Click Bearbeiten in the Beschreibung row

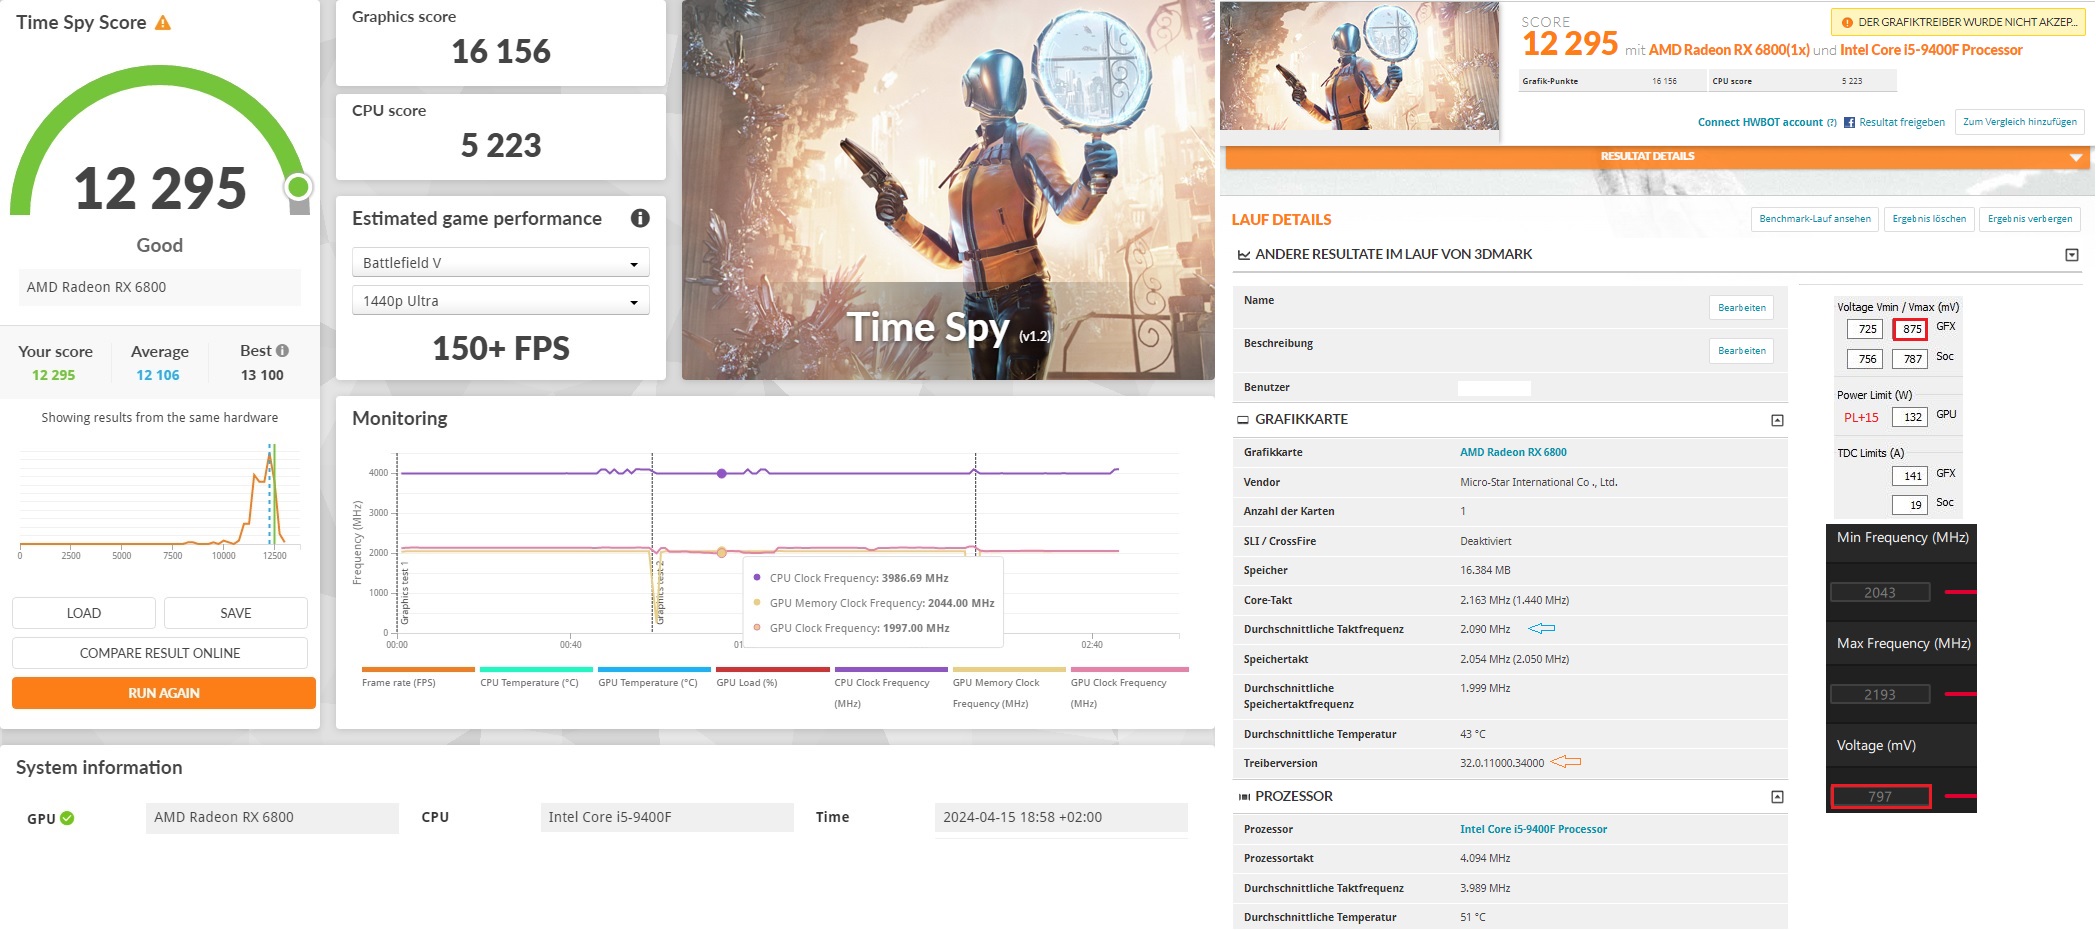[x=1741, y=351]
